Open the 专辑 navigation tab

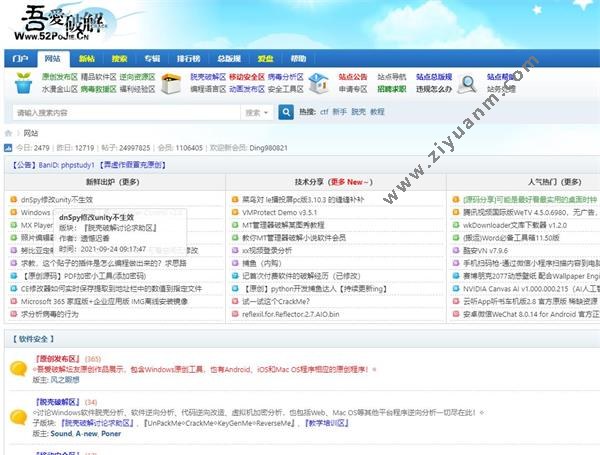tap(152, 59)
